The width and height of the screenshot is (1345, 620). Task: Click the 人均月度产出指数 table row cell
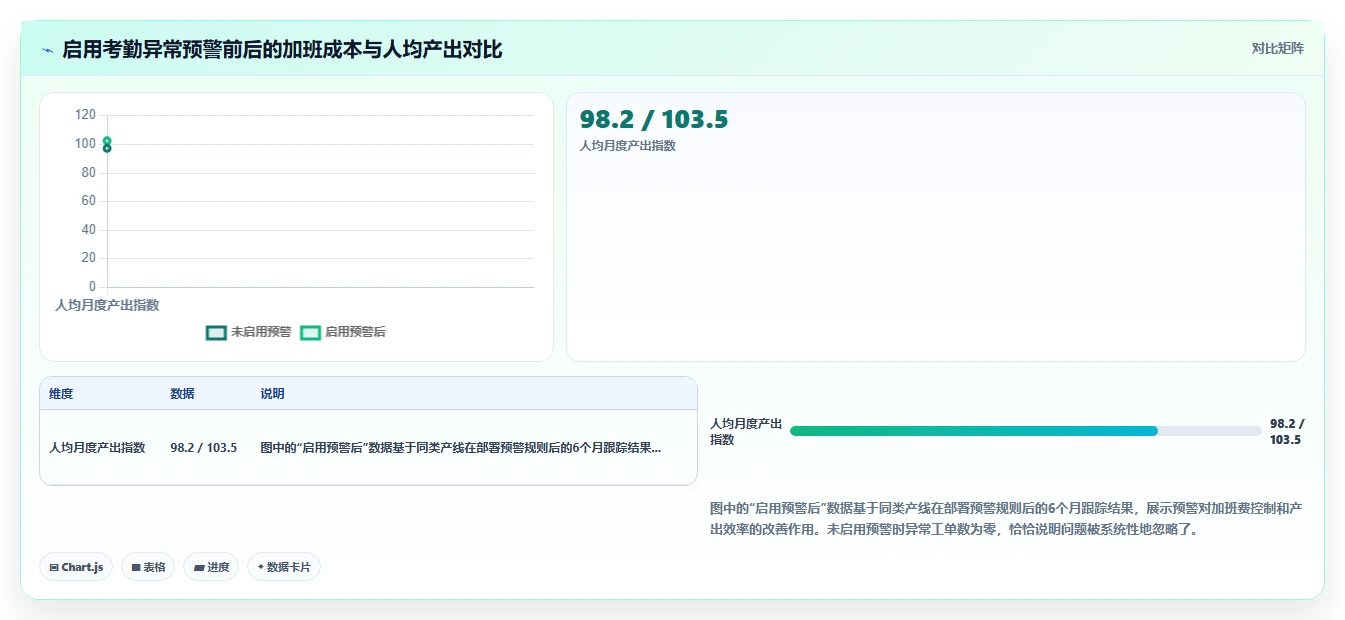point(97,448)
